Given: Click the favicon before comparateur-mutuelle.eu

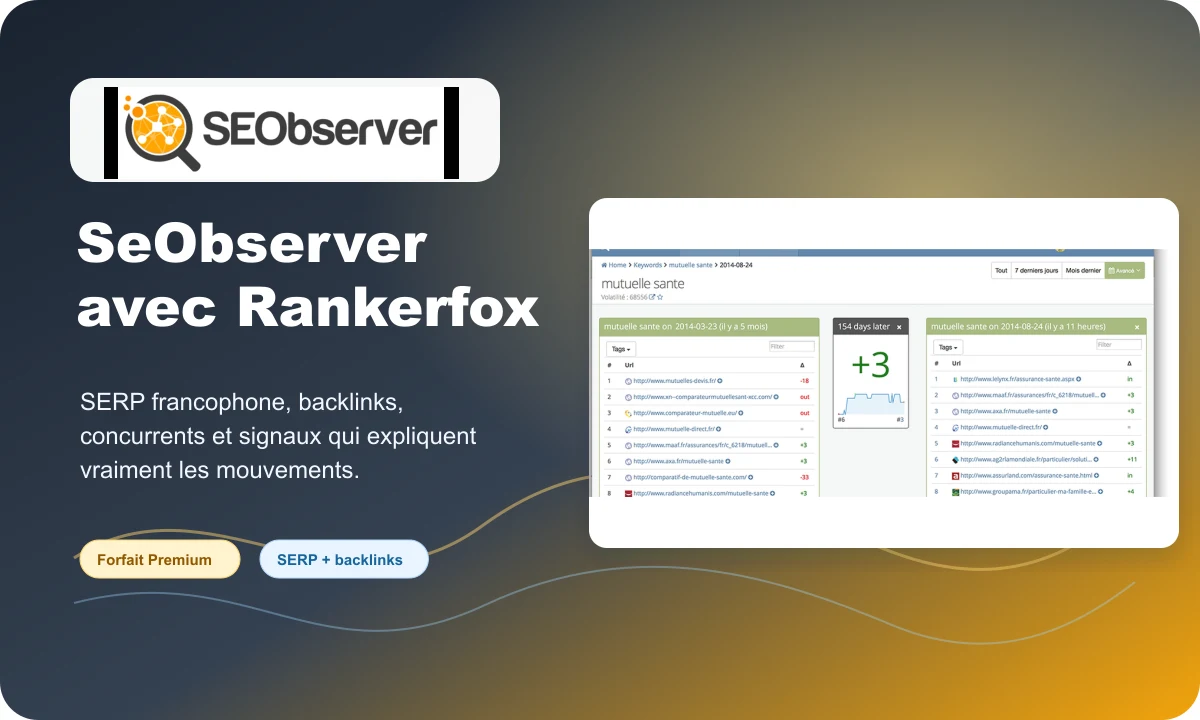Looking at the screenshot, I should [x=628, y=413].
